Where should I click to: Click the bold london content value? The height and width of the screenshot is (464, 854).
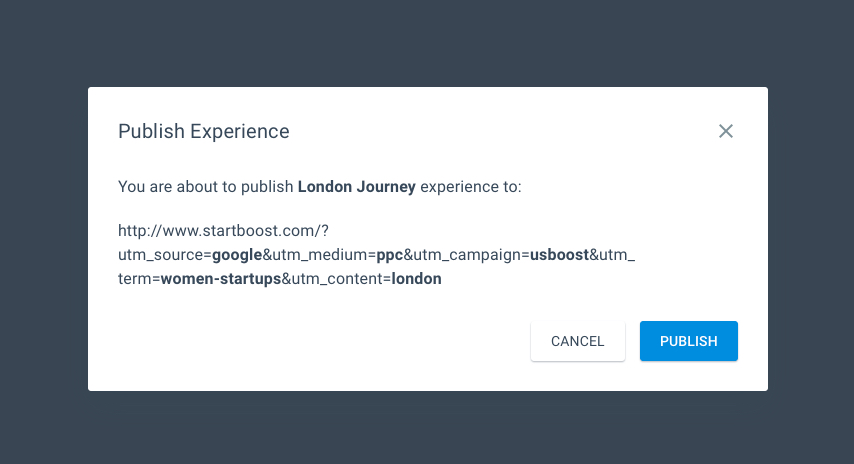417,279
